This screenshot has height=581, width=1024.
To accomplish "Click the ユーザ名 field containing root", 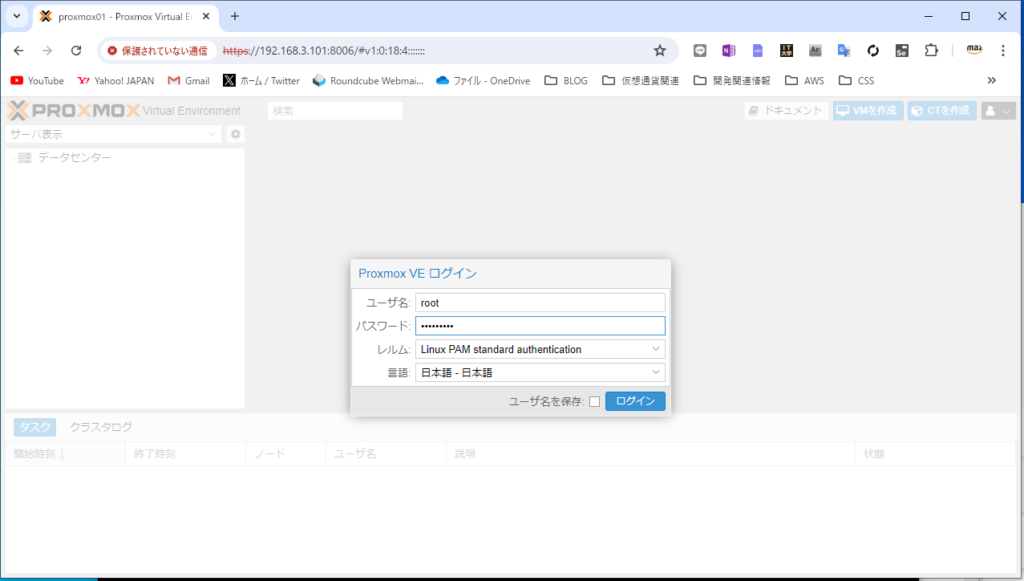I will pos(540,302).
